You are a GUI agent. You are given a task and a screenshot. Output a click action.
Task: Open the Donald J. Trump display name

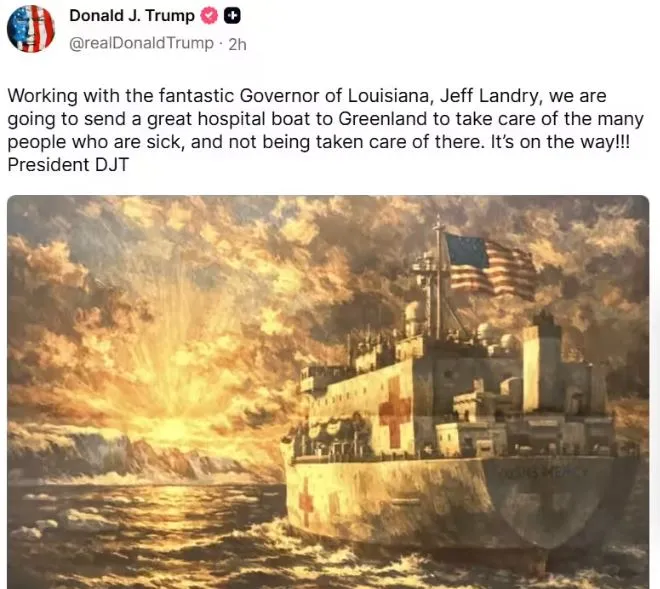[132, 16]
